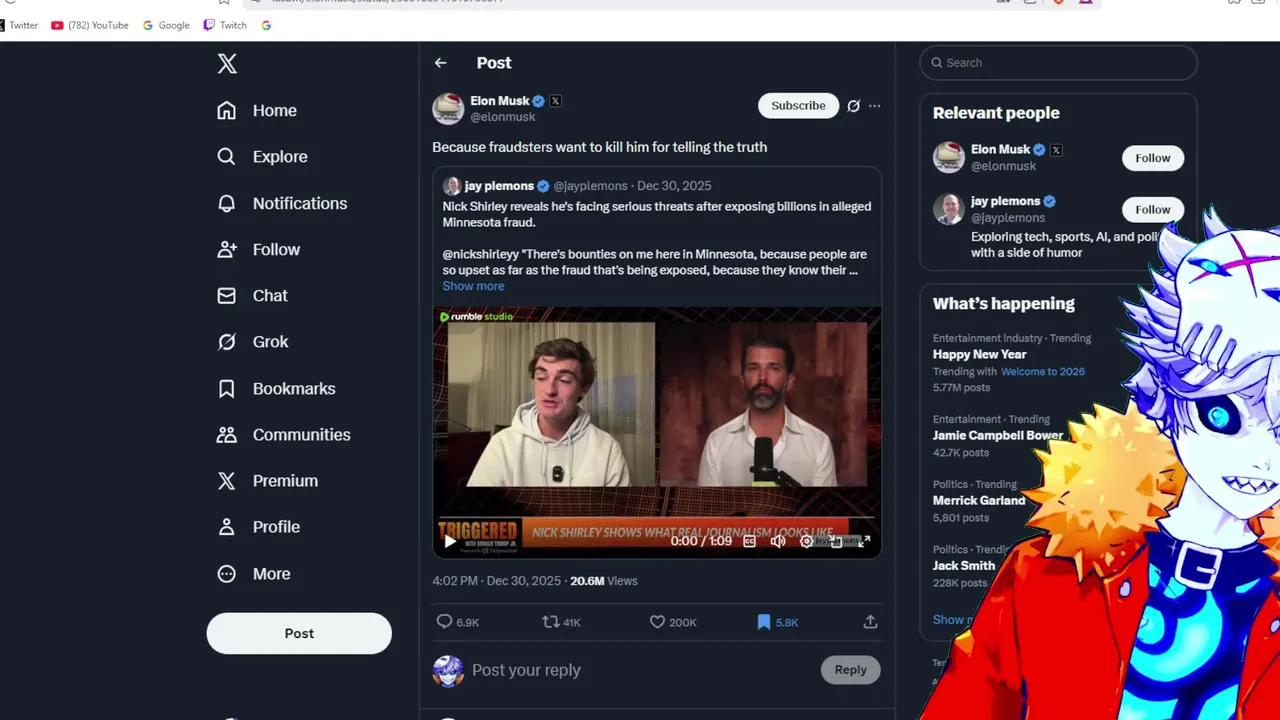Open the Follow item in sidebar
This screenshot has width=1280, height=720.
point(258,249)
